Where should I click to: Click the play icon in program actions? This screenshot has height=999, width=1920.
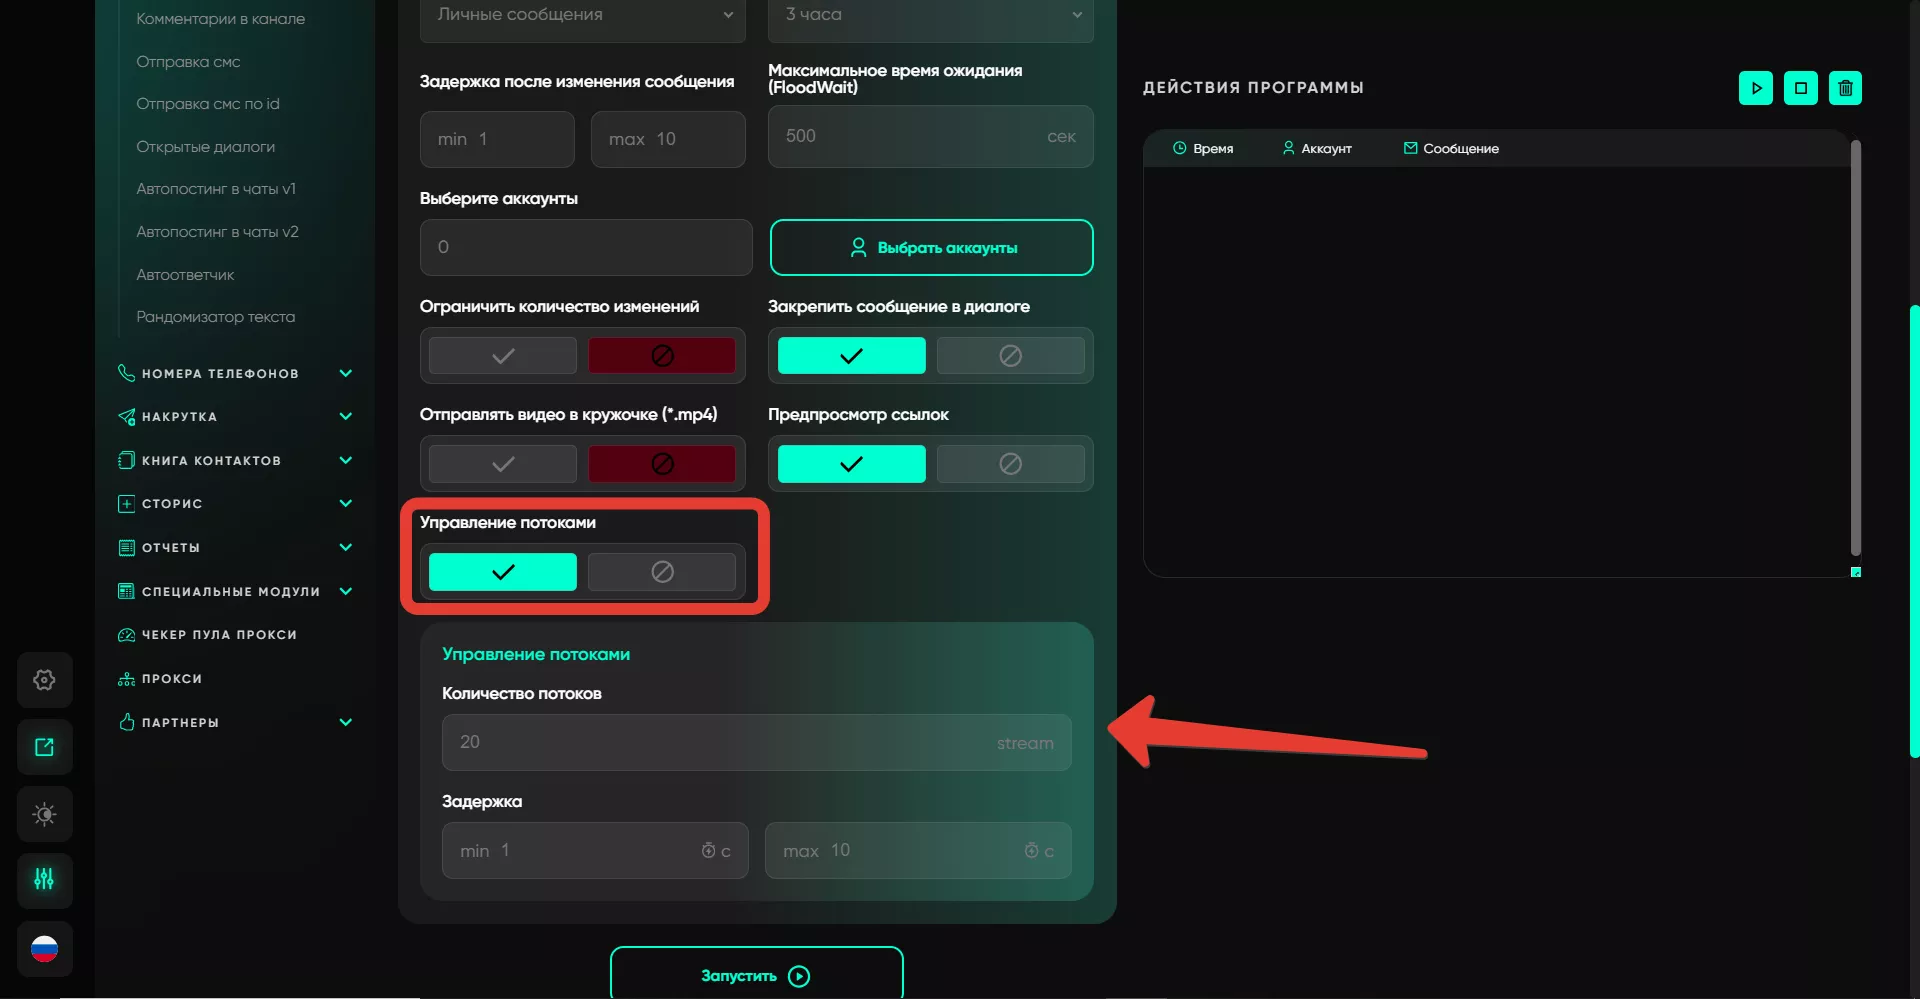[1756, 88]
